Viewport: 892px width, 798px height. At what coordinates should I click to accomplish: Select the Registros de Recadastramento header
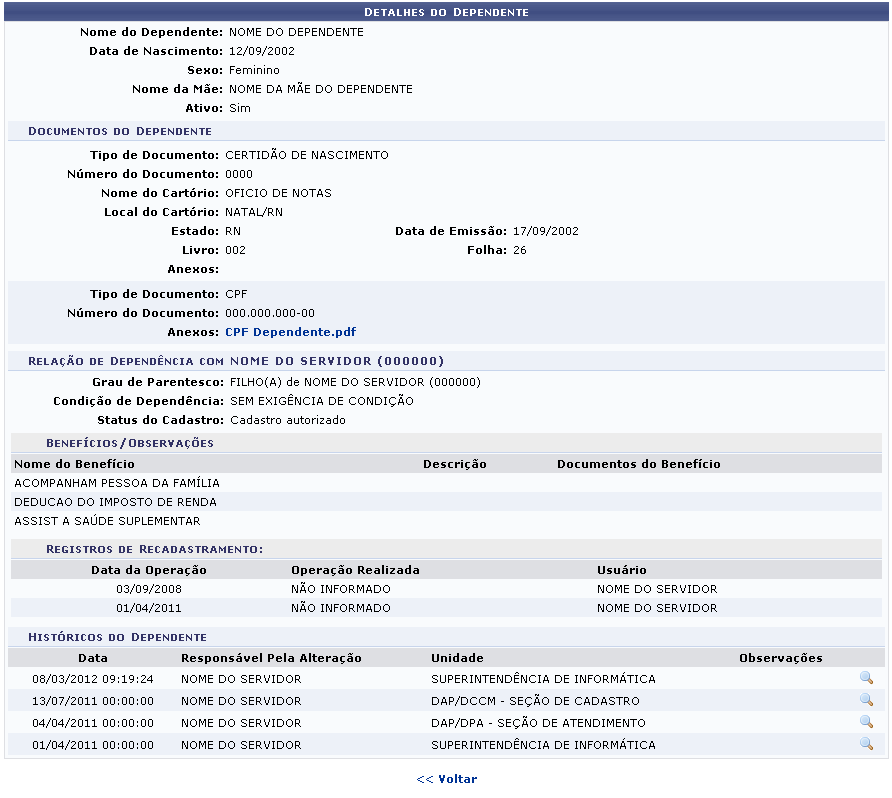point(154,549)
